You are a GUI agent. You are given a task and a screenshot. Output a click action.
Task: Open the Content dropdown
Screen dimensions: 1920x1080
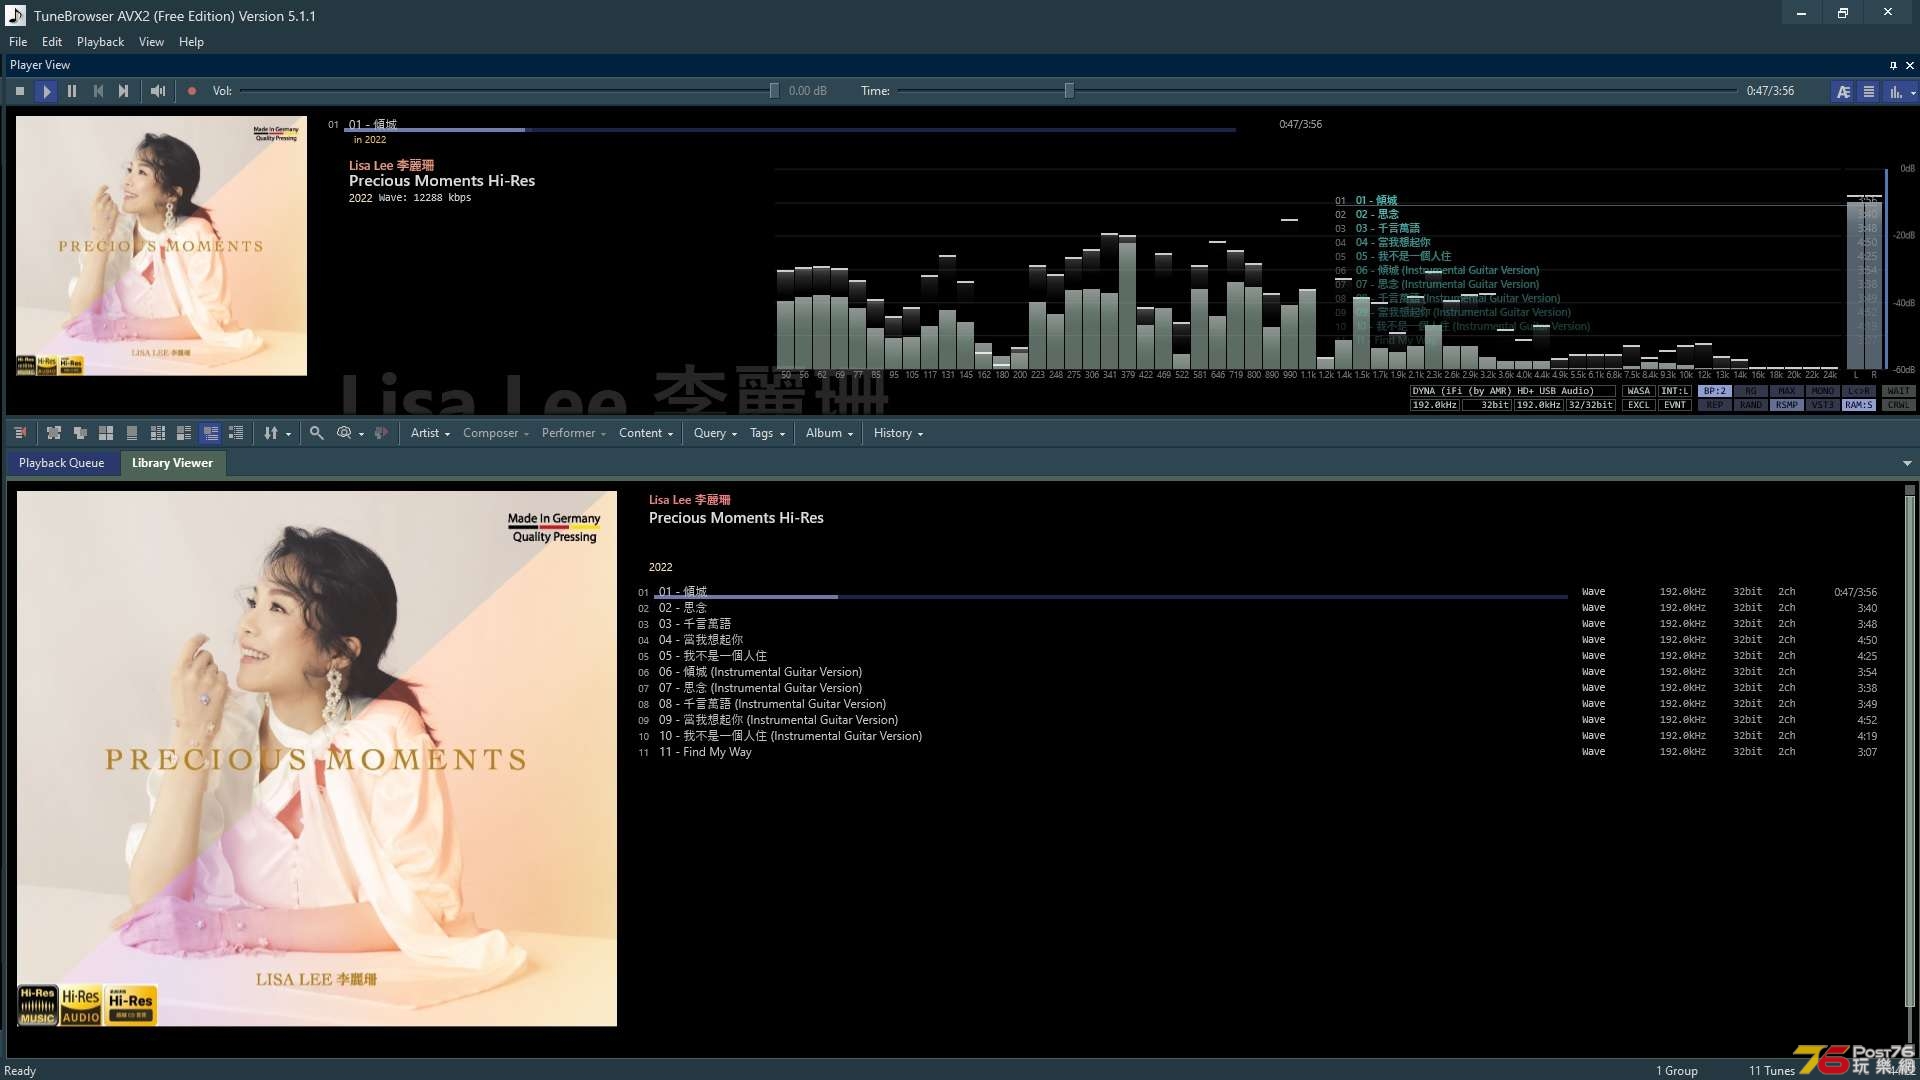pyautogui.click(x=646, y=433)
